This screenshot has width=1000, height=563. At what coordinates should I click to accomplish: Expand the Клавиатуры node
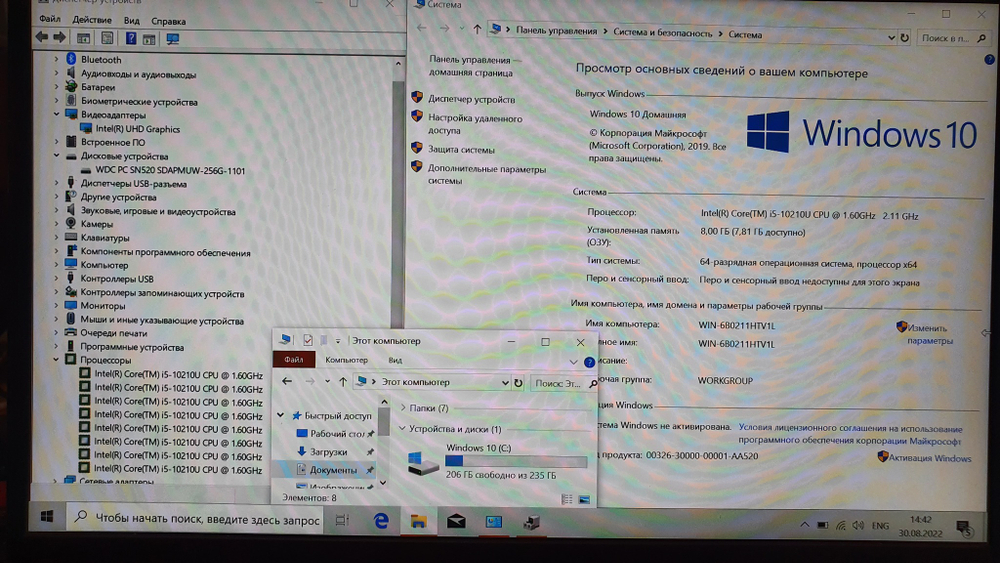[56, 237]
